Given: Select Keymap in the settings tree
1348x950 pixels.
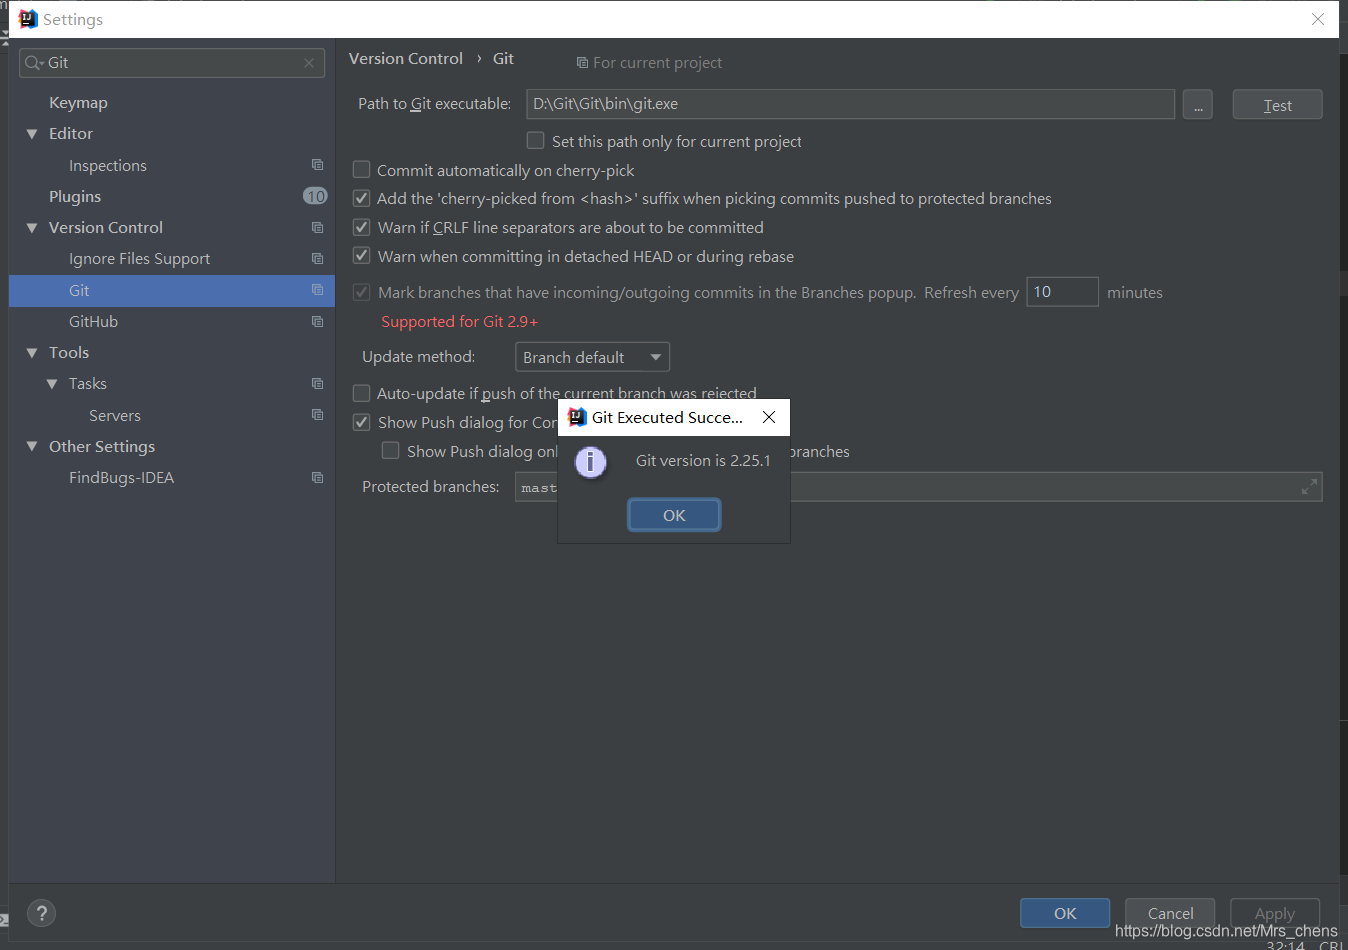Looking at the screenshot, I should click(x=78, y=102).
